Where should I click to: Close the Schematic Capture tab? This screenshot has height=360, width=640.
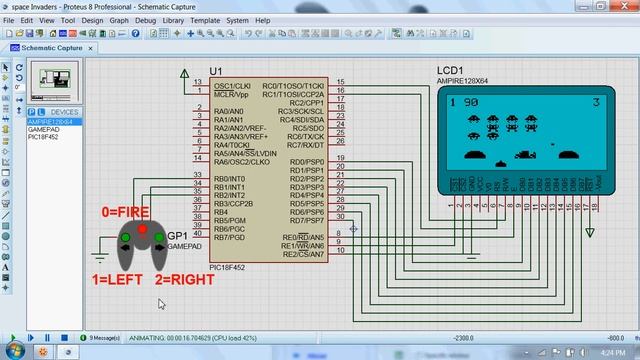[x=90, y=48]
